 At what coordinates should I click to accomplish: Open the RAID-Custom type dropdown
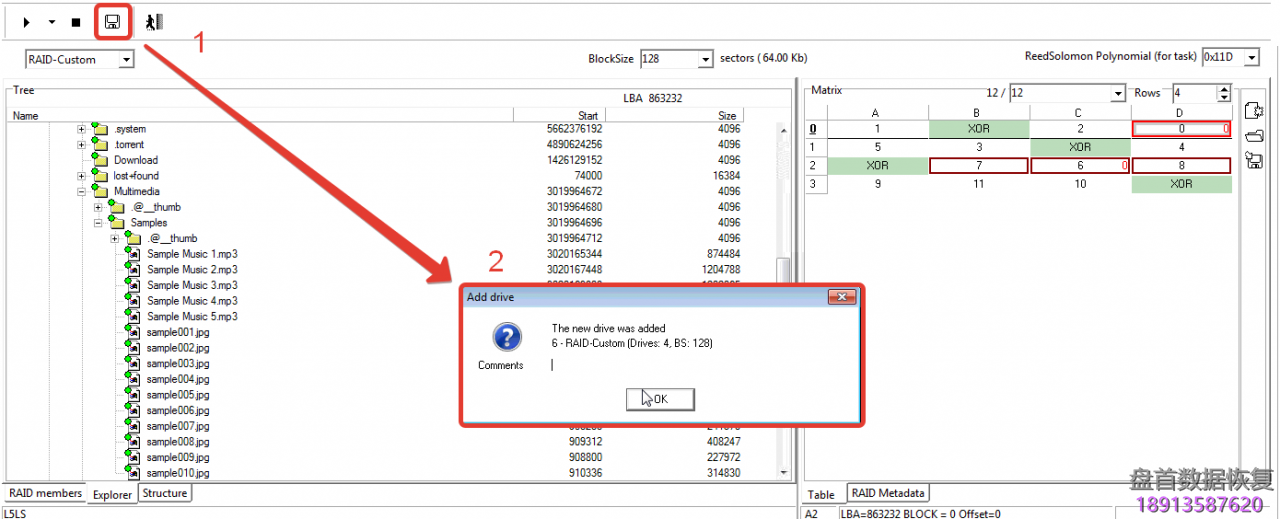(126, 60)
